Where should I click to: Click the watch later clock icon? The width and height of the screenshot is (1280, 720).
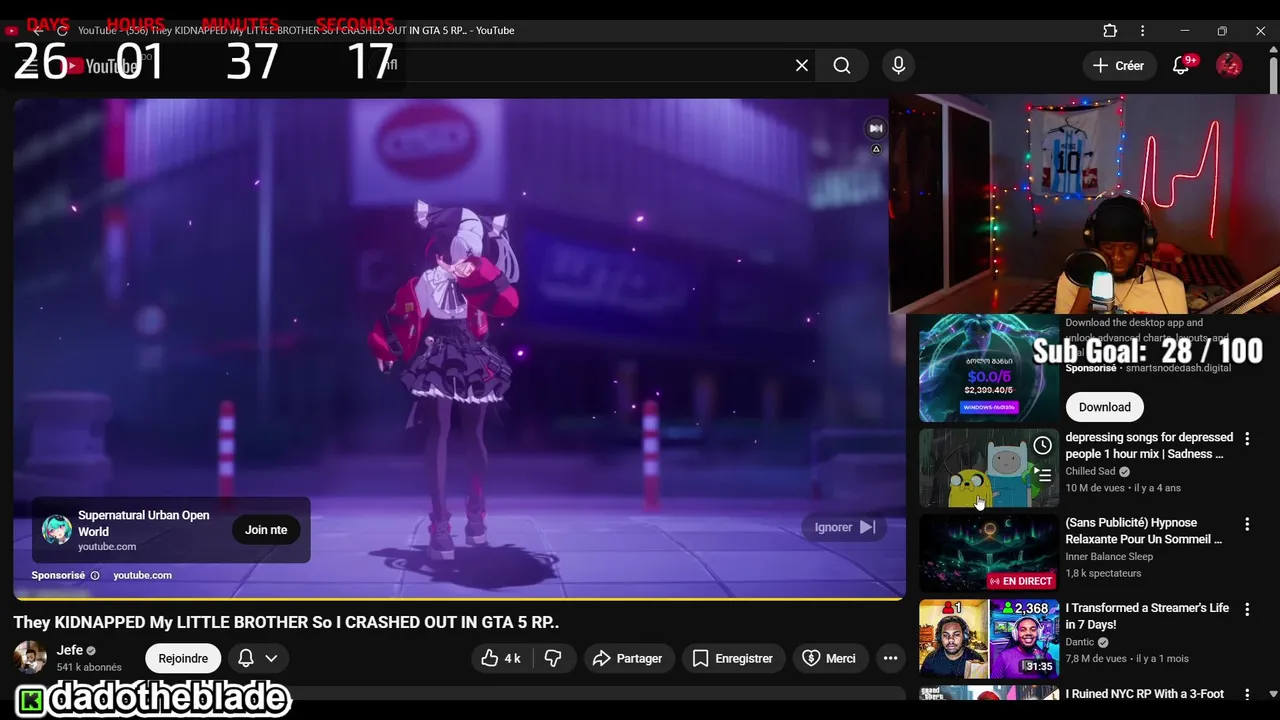[1042, 445]
